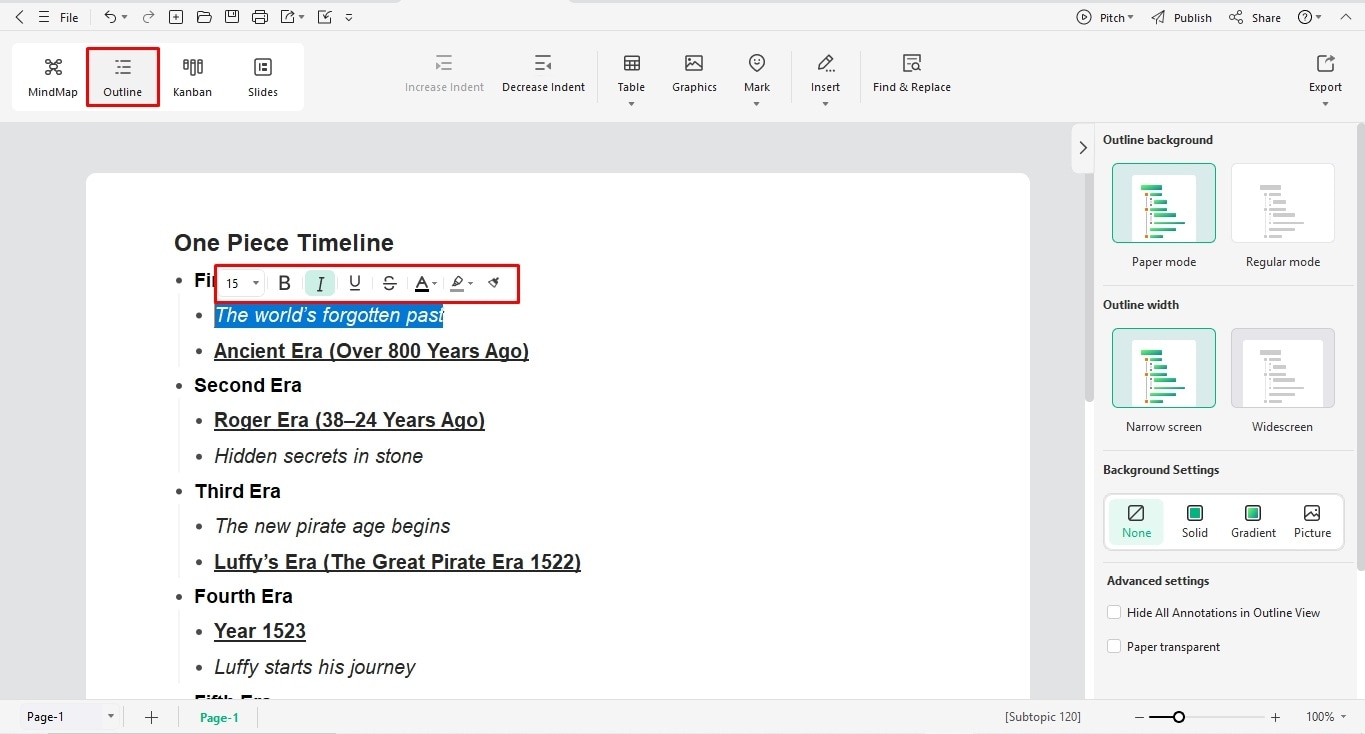Toggle underline formatting in floating toolbar
Screen dimensions: 1365x734
(x=355, y=284)
